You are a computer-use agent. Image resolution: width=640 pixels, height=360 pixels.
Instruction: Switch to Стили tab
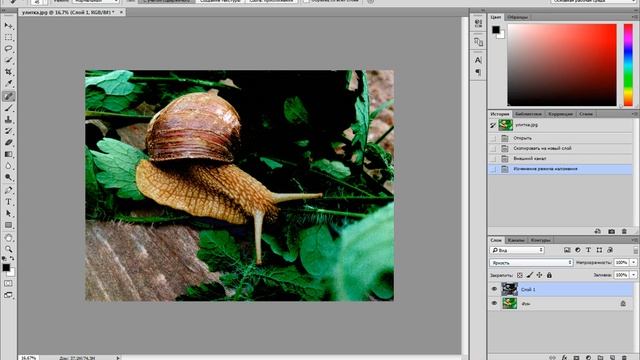(x=586, y=114)
